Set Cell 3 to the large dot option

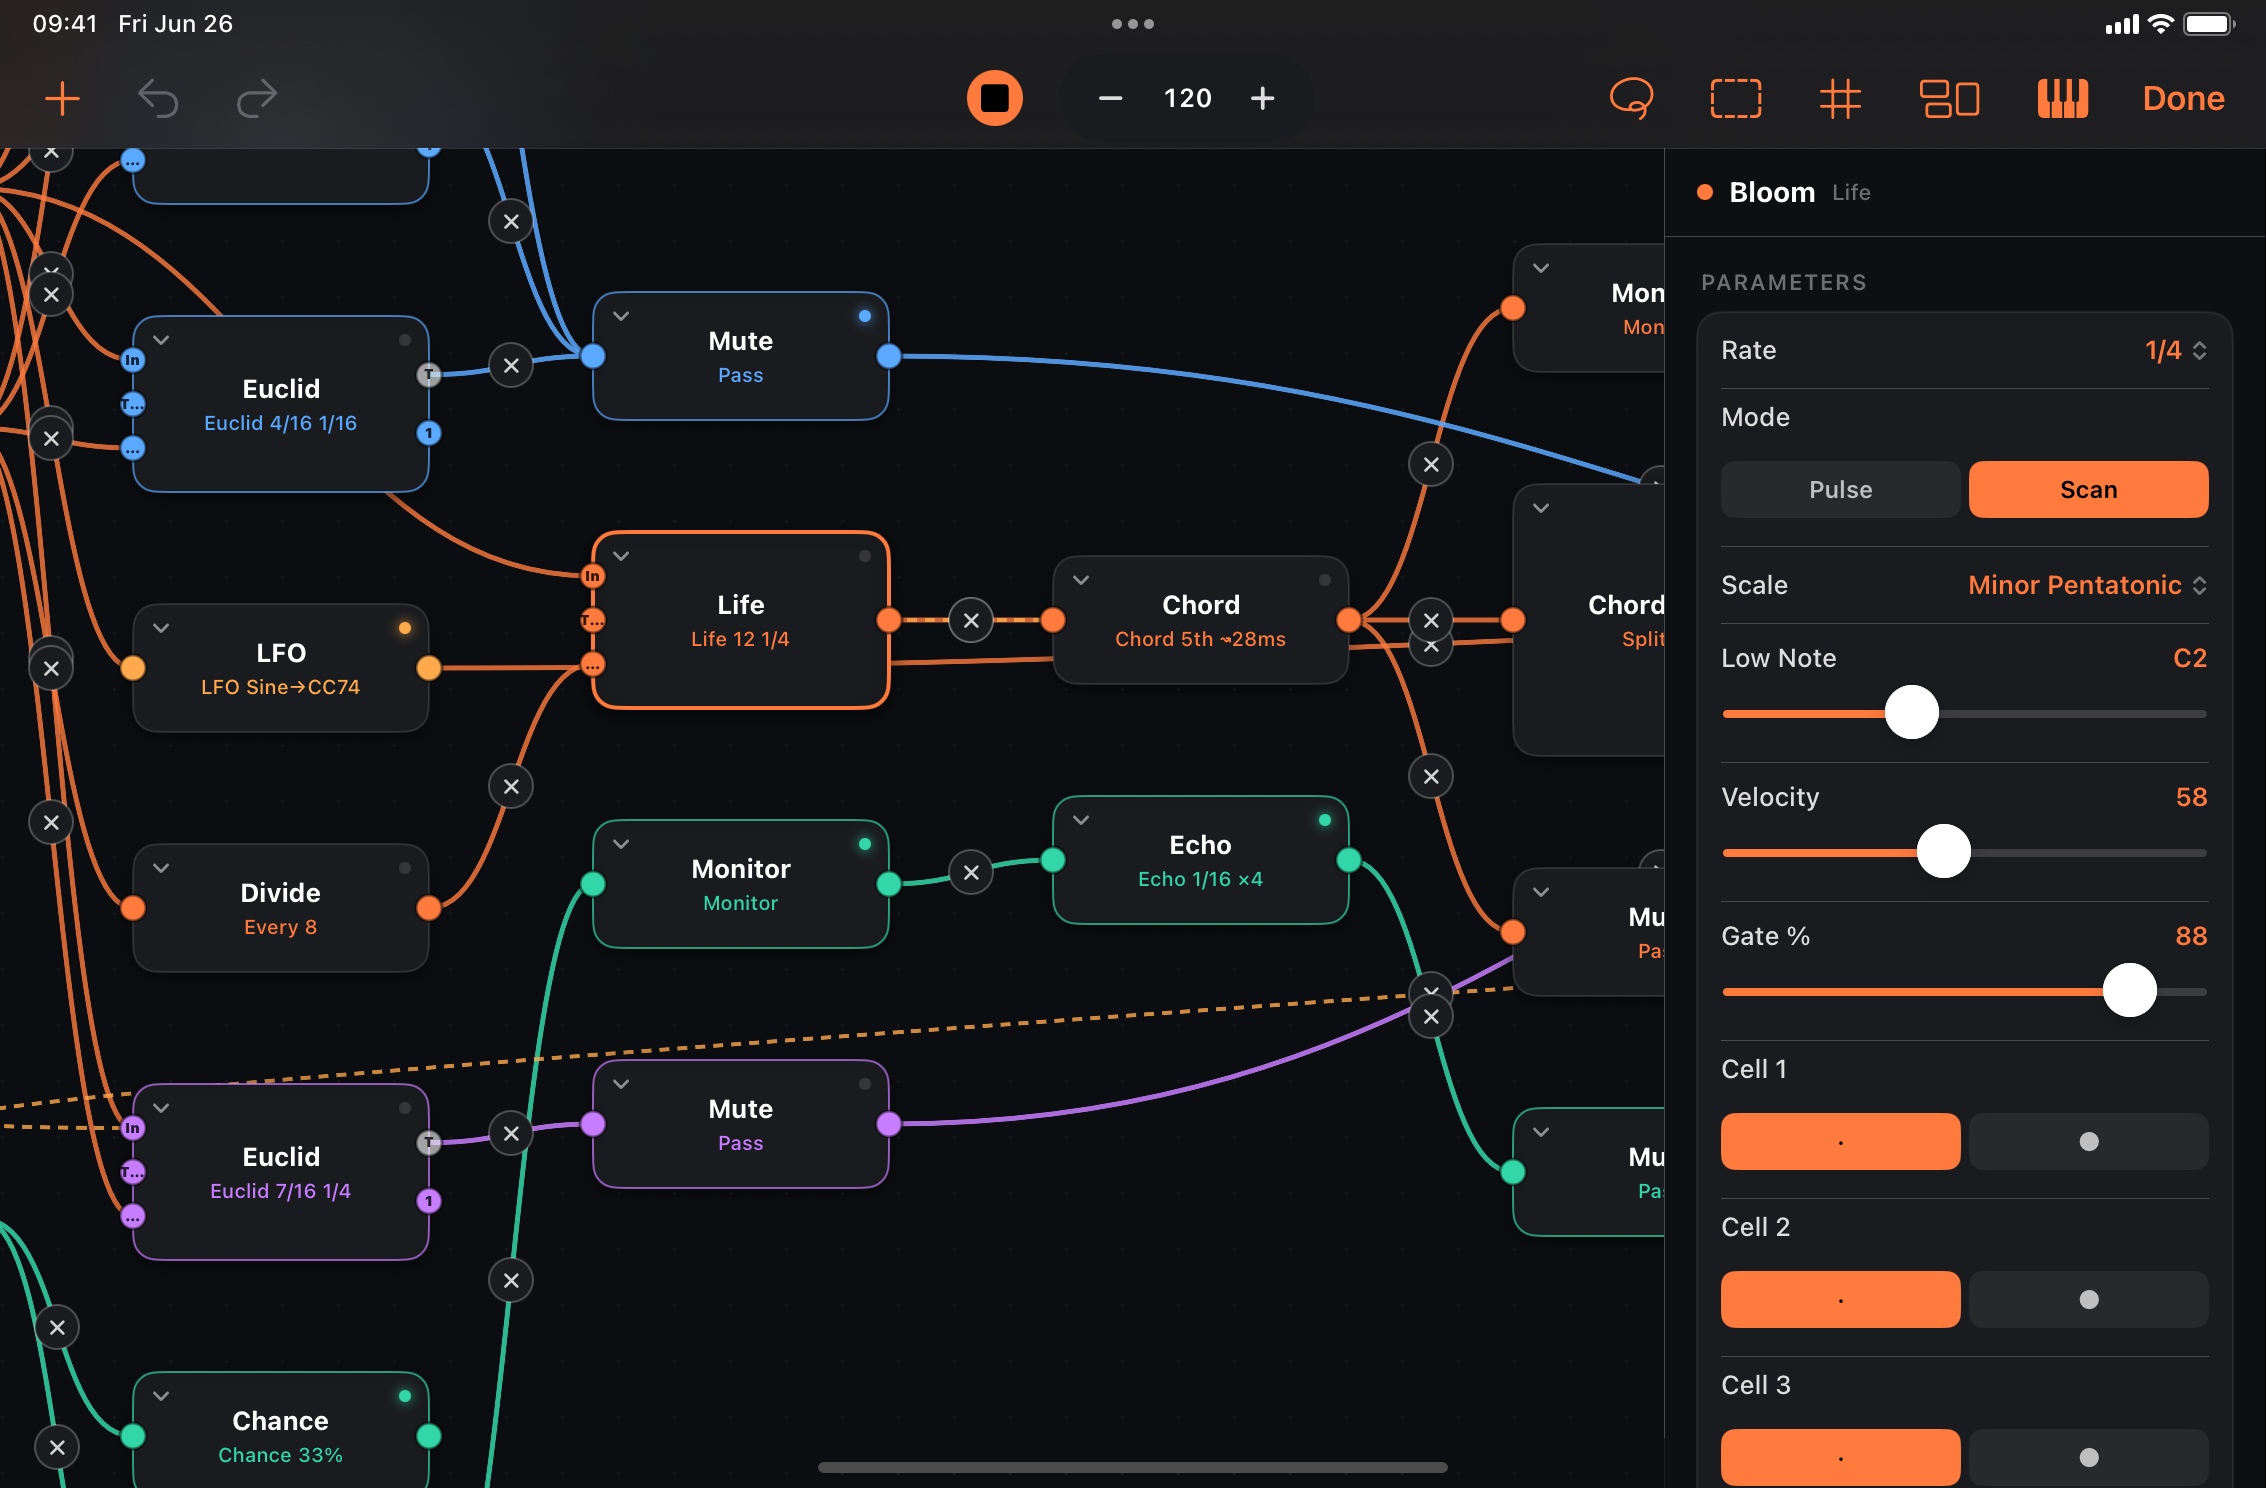point(2088,1457)
